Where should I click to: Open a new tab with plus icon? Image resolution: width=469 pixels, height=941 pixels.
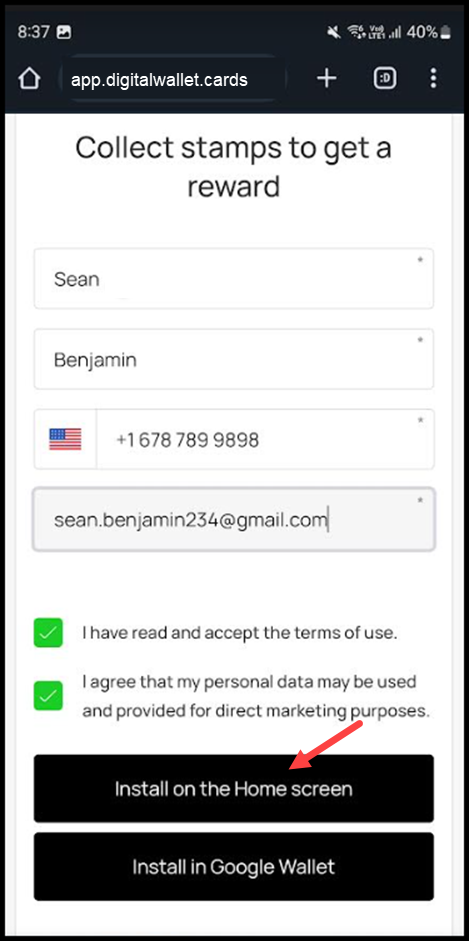[326, 78]
